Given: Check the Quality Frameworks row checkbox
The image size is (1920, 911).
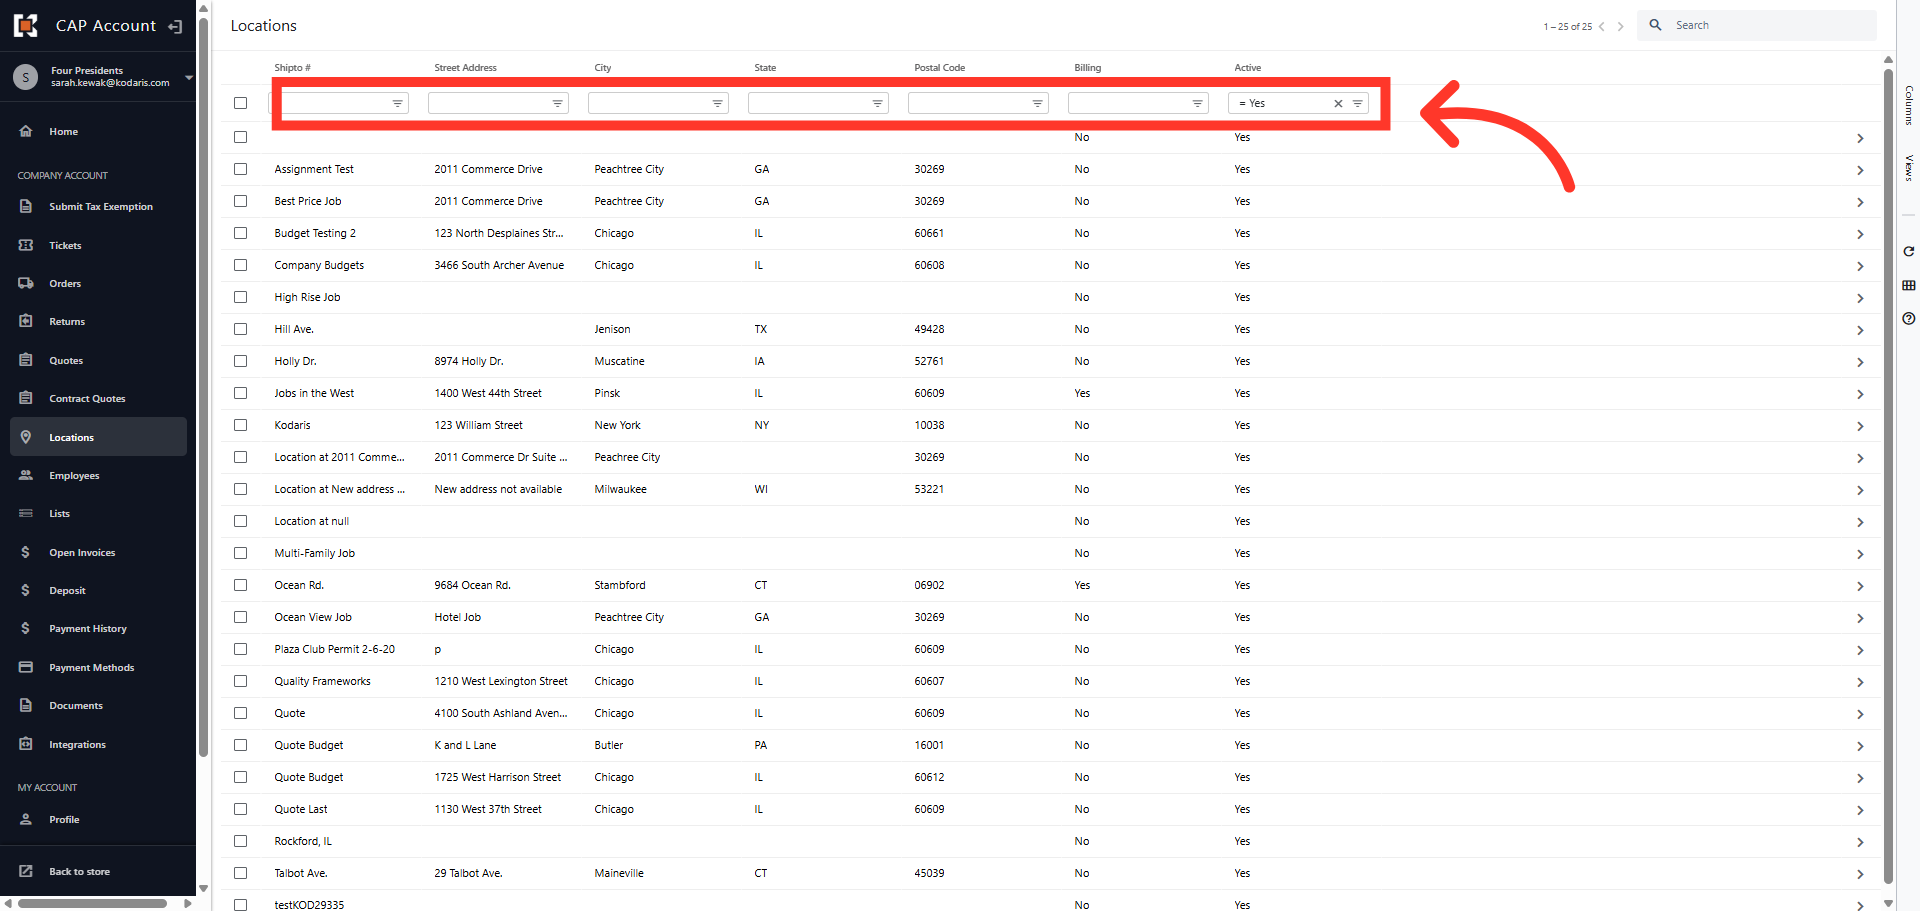Looking at the screenshot, I should tap(240, 681).
